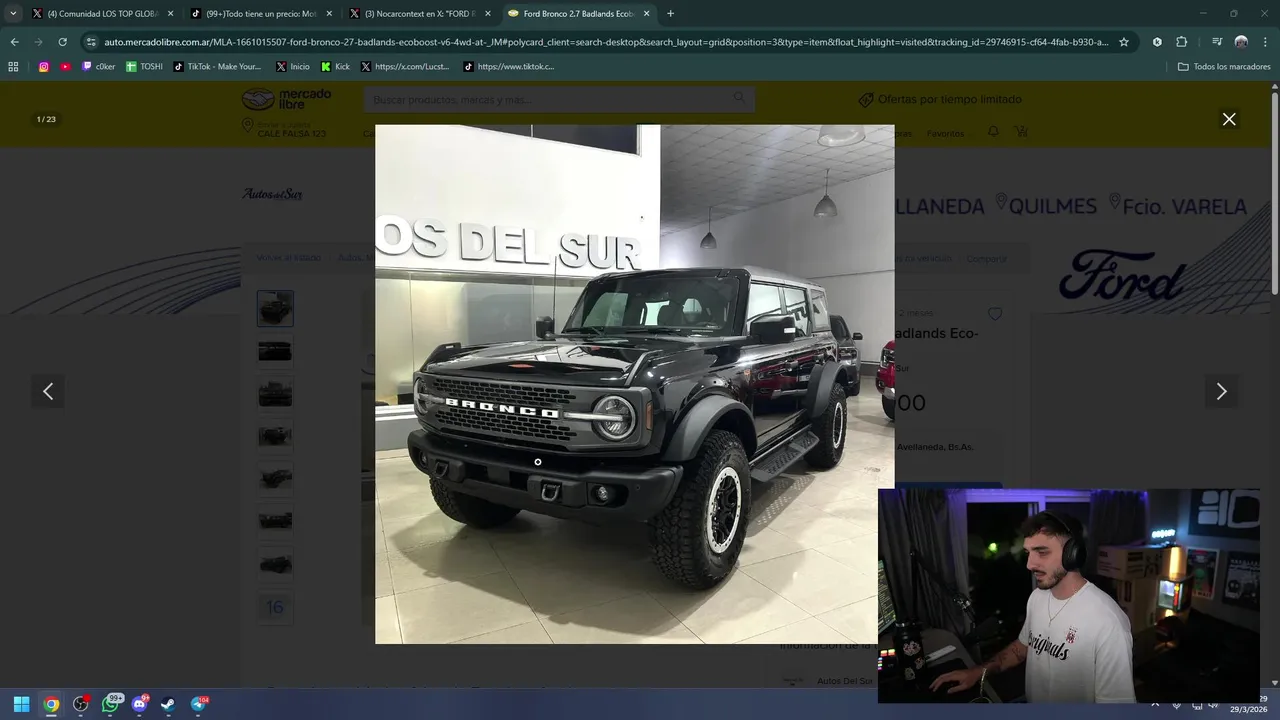
Task: Open the TikTok - Make Your... bookmark
Action: tap(217, 67)
